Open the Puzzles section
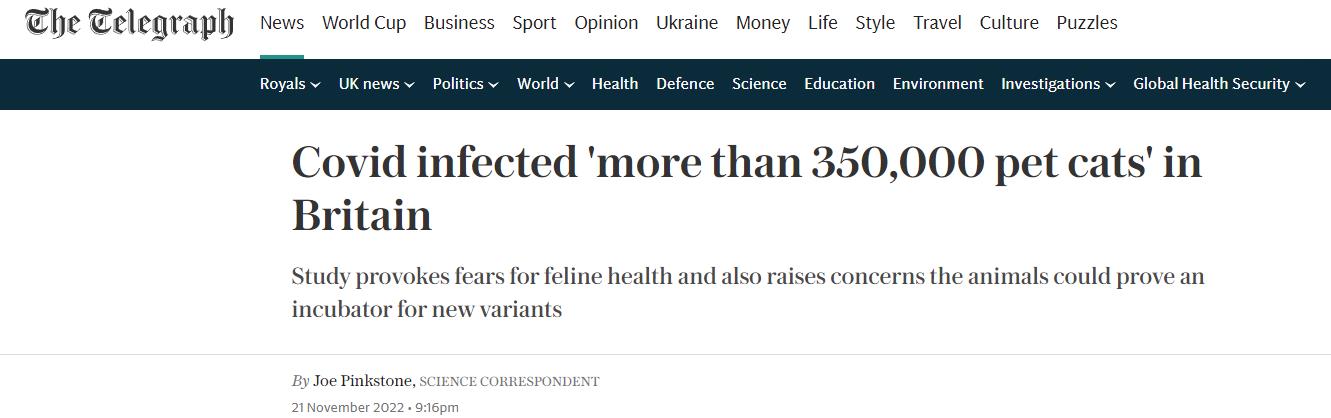The width and height of the screenshot is (1331, 418). (x=1087, y=23)
